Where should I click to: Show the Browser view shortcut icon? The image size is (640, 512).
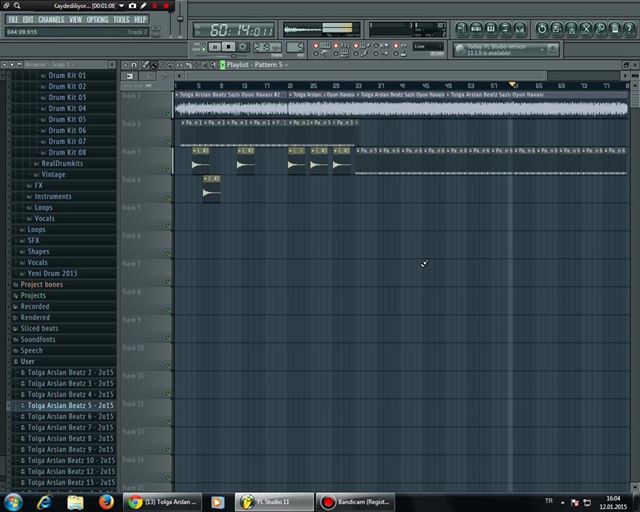[x=505, y=29]
